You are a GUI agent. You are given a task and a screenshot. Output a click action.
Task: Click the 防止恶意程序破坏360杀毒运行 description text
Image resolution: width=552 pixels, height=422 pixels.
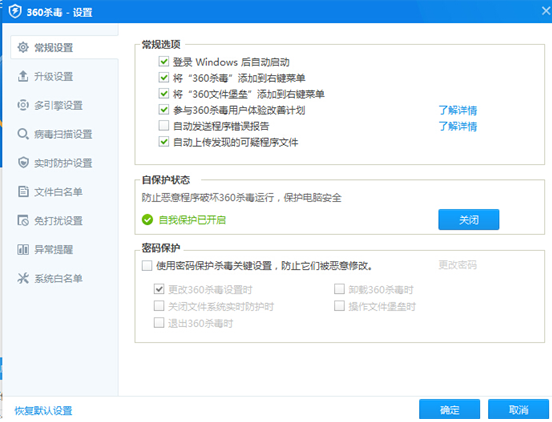pos(242,197)
